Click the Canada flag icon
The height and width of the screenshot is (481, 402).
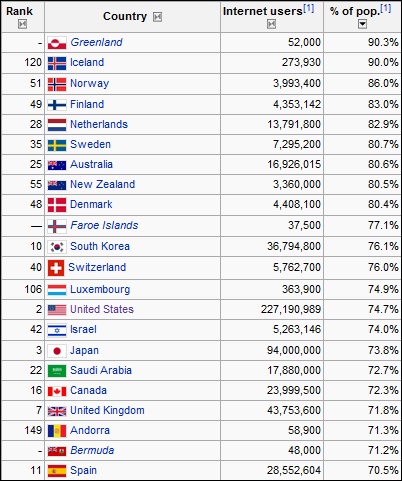click(57, 391)
